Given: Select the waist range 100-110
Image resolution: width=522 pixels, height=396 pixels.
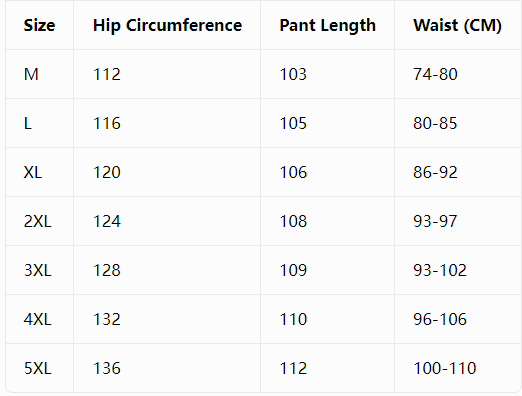Looking at the screenshot, I should pyautogui.click(x=445, y=368).
